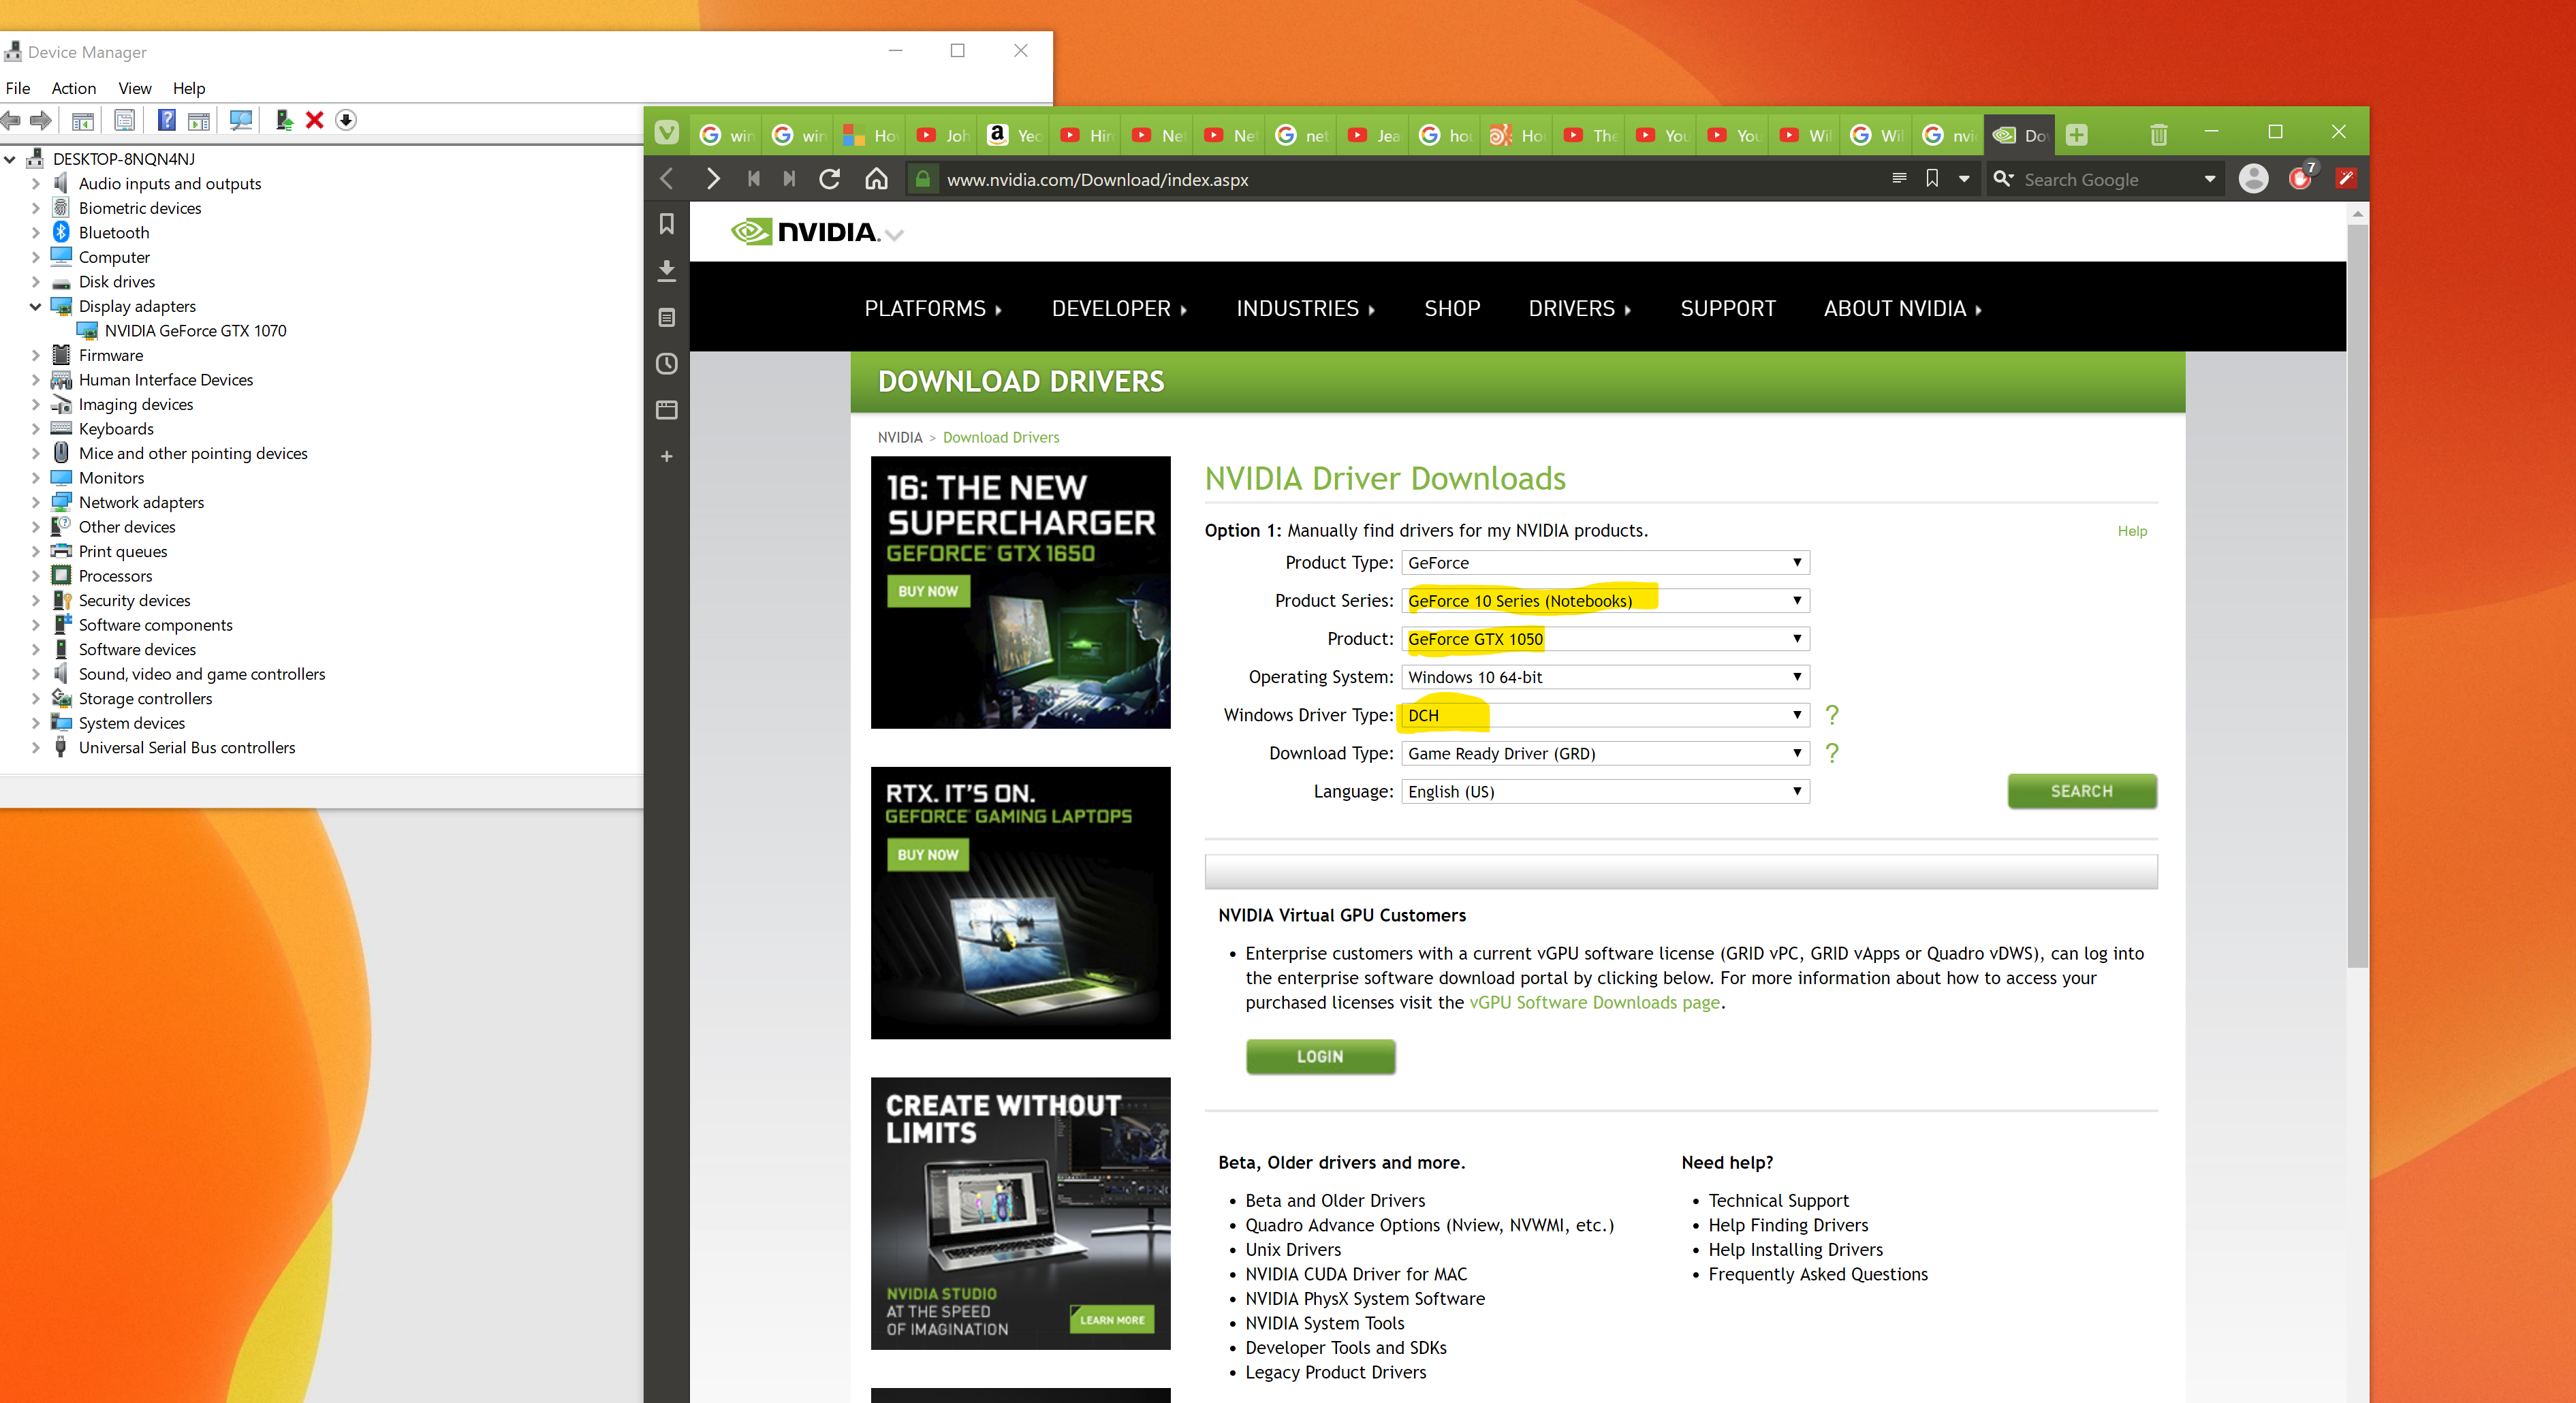Collapse Display adapters tree node

[35, 306]
